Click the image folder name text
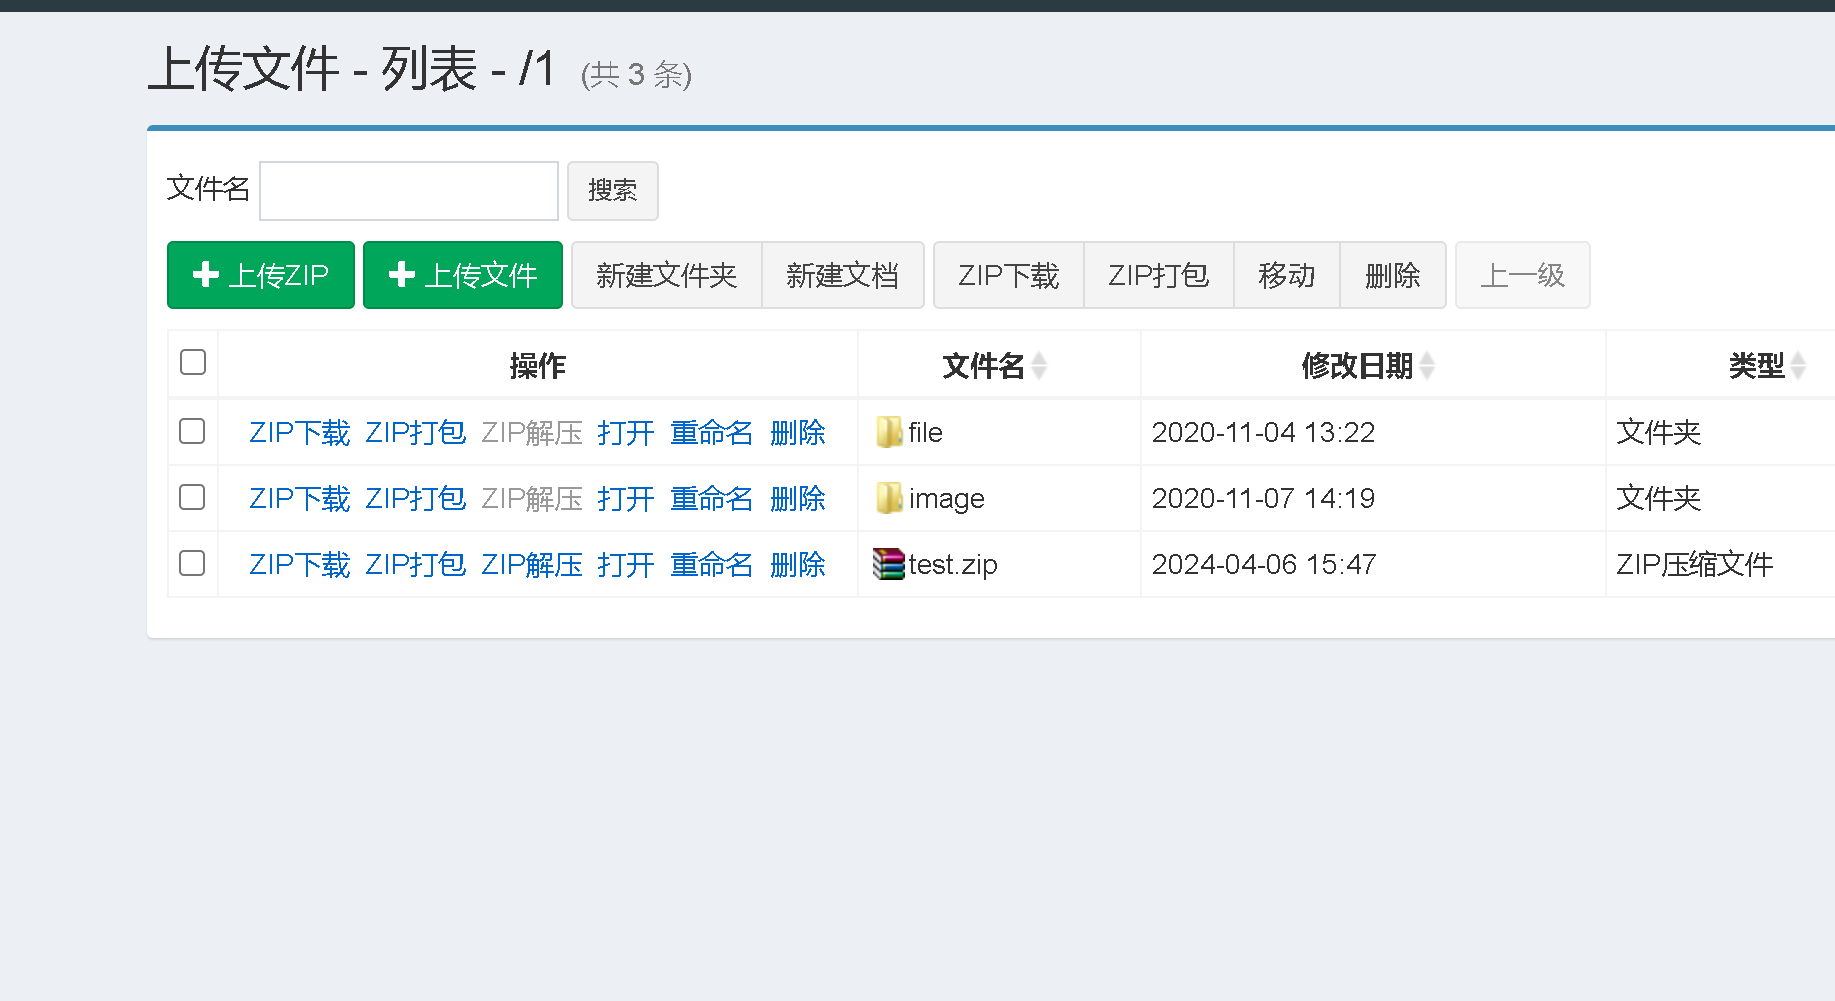The width and height of the screenshot is (1835, 1001). coord(947,498)
